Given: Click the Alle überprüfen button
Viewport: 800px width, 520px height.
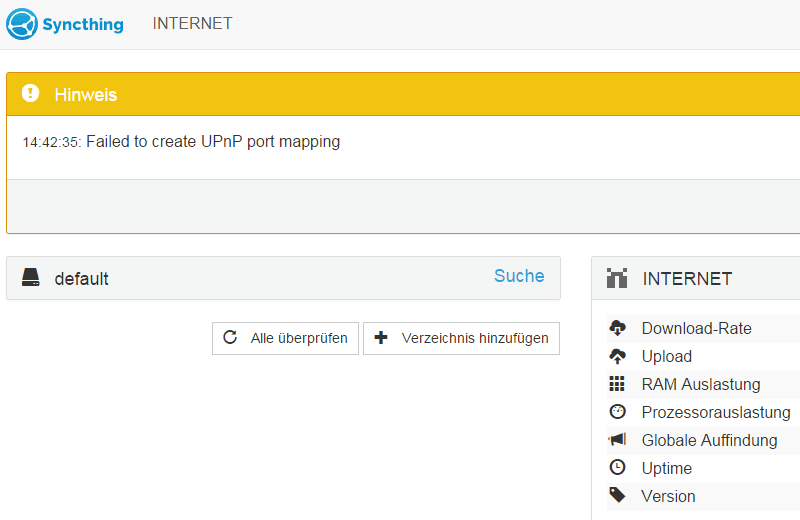Looking at the screenshot, I should (285, 338).
